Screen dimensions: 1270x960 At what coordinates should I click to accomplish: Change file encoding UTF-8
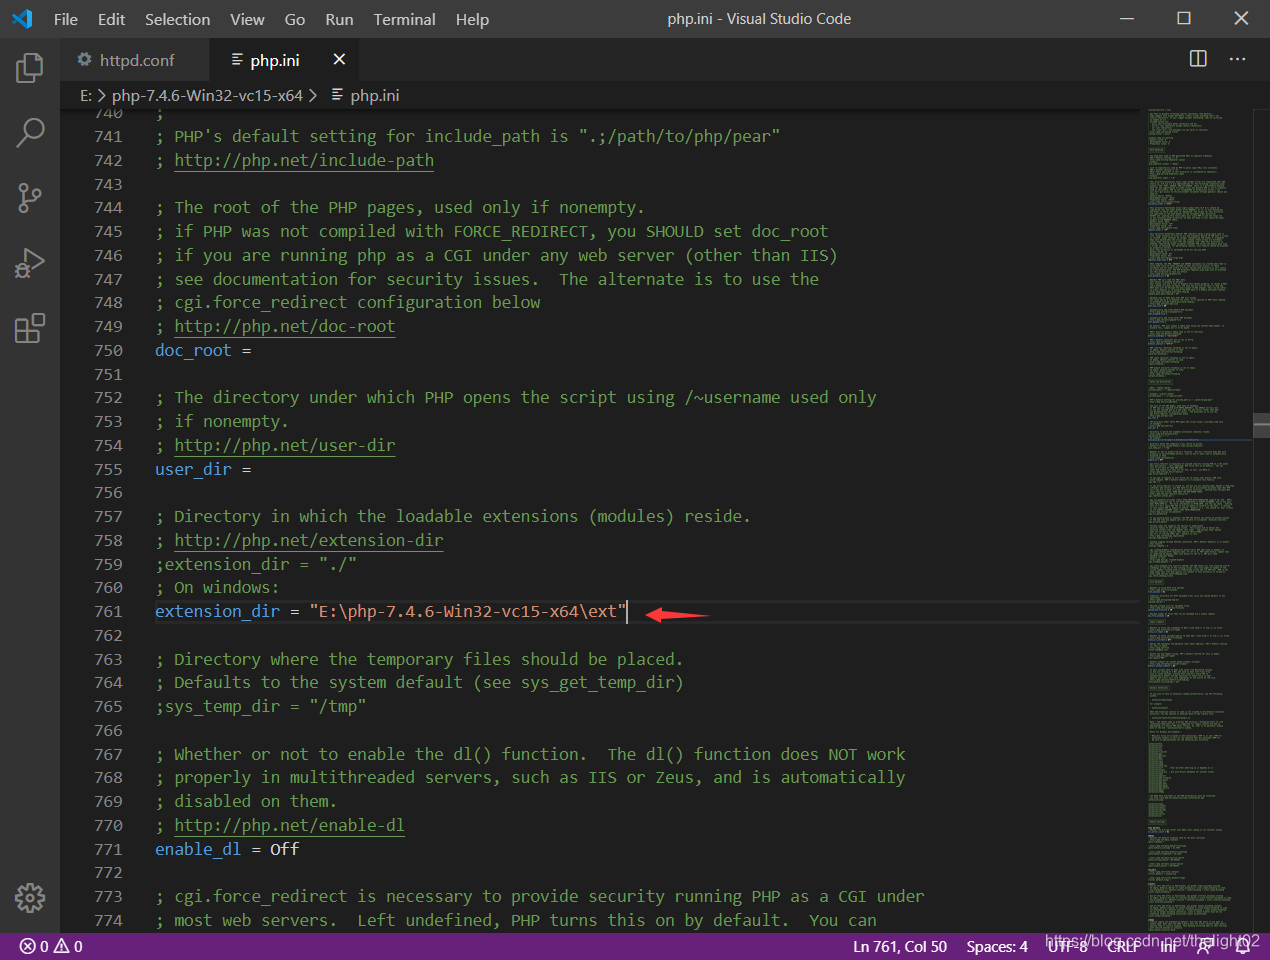(x=1067, y=946)
